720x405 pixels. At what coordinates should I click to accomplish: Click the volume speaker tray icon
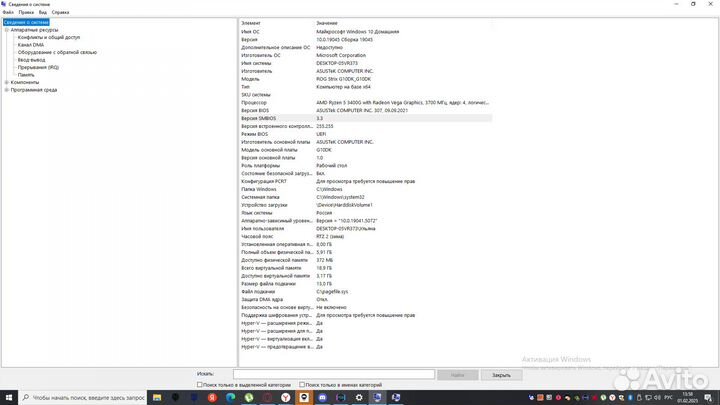pyautogui.click(x=658, y=398)
